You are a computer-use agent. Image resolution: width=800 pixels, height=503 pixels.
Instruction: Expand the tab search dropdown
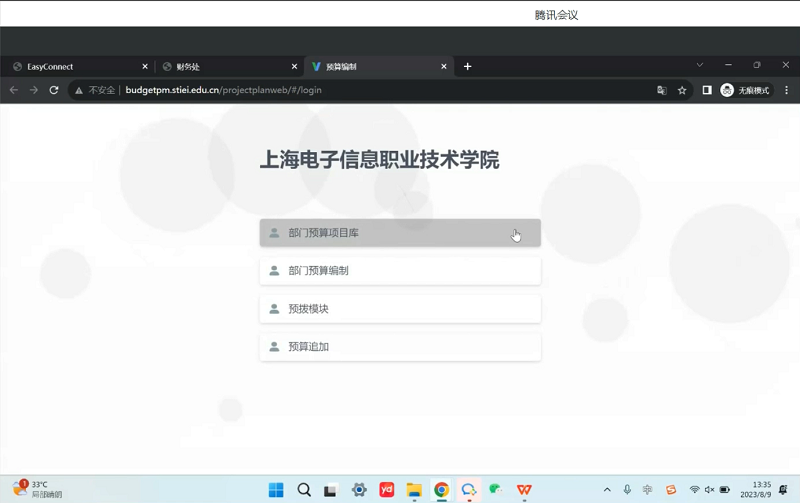[700, 65]
